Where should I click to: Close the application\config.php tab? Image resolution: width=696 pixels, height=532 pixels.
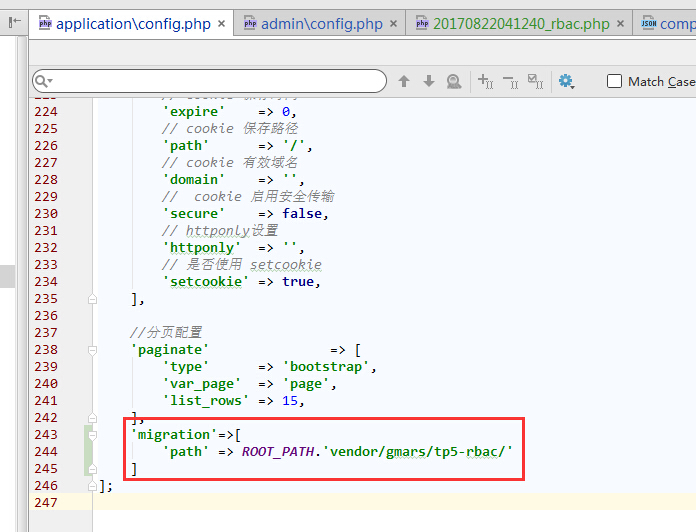click(x=220, y=23)
